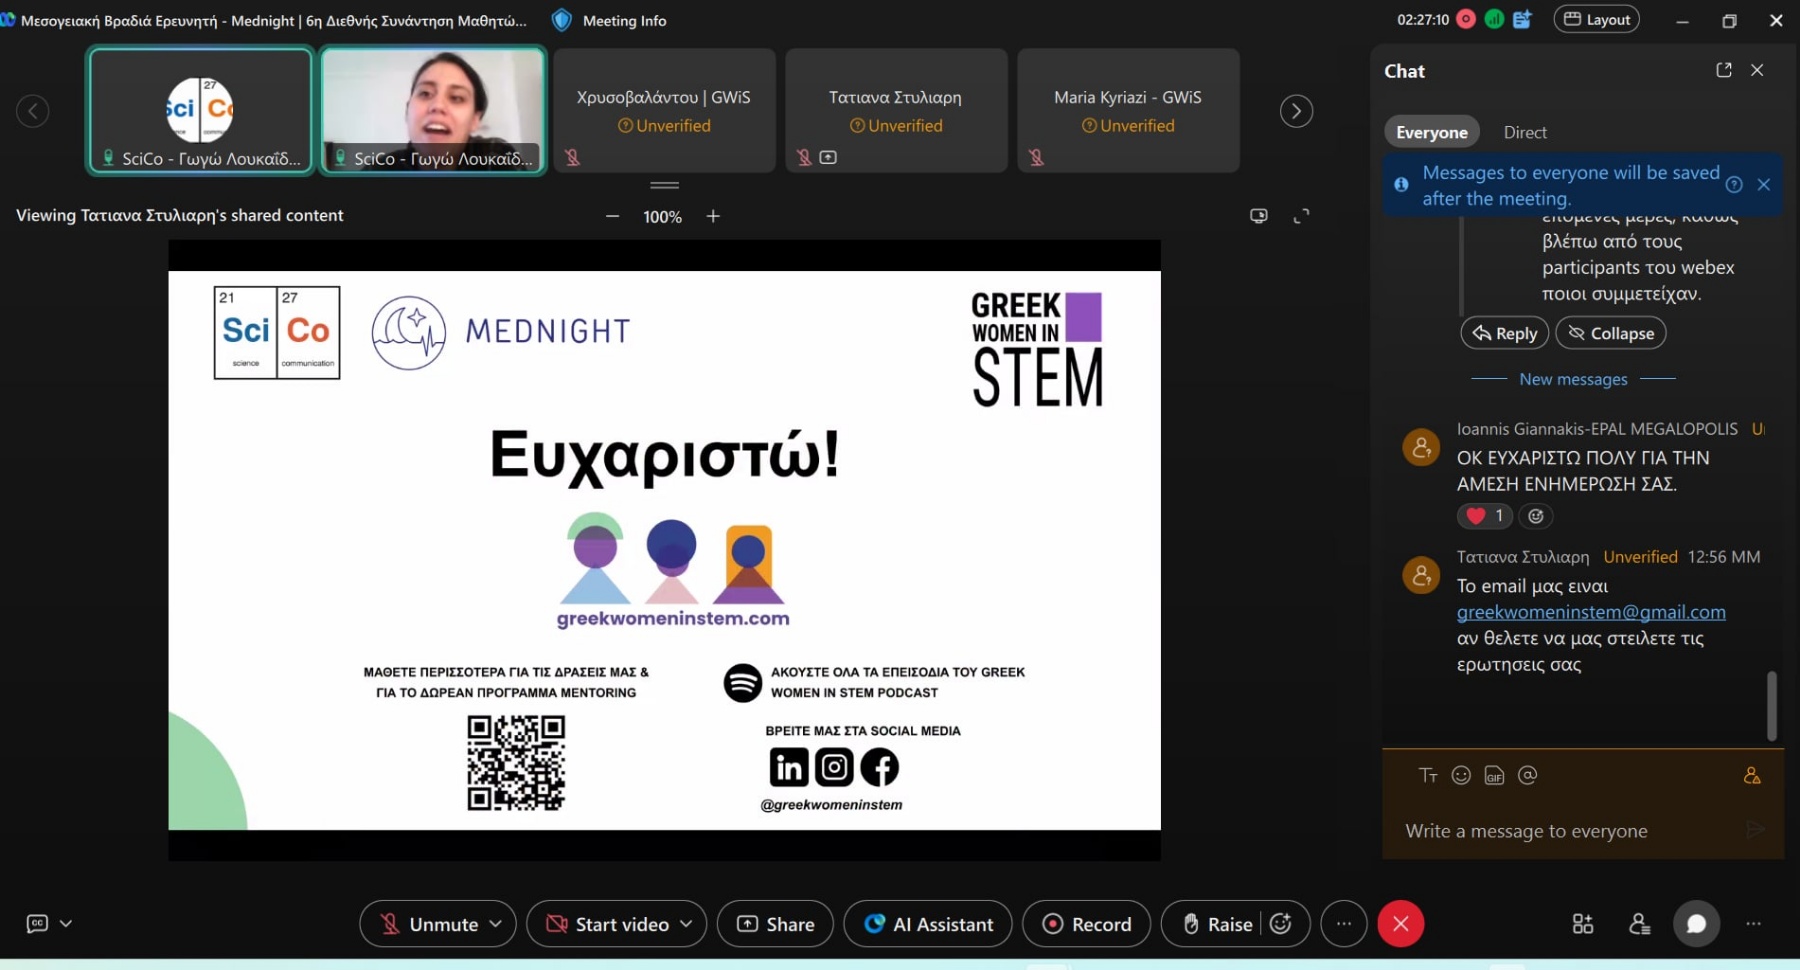Dismiss the messages saved notice
This screenshot has width=1800, height=970.
coord(1764,184)
